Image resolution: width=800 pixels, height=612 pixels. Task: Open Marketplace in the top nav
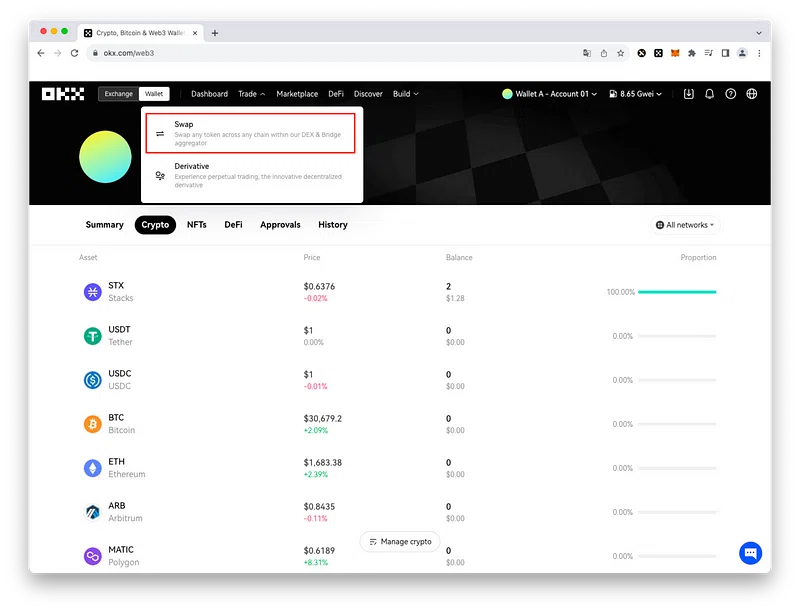(x=297, y=94)
